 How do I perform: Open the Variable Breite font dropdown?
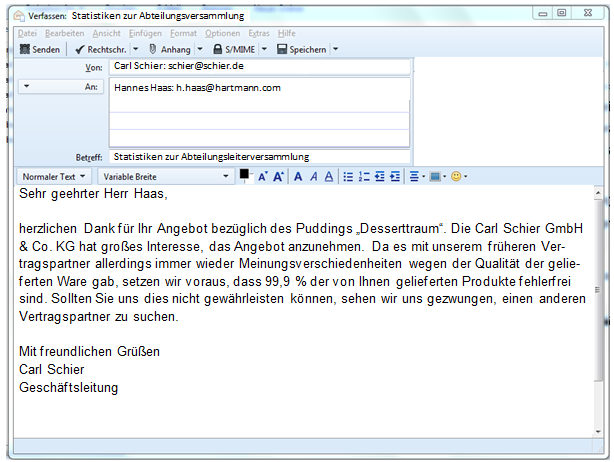[x=165, y=176]
